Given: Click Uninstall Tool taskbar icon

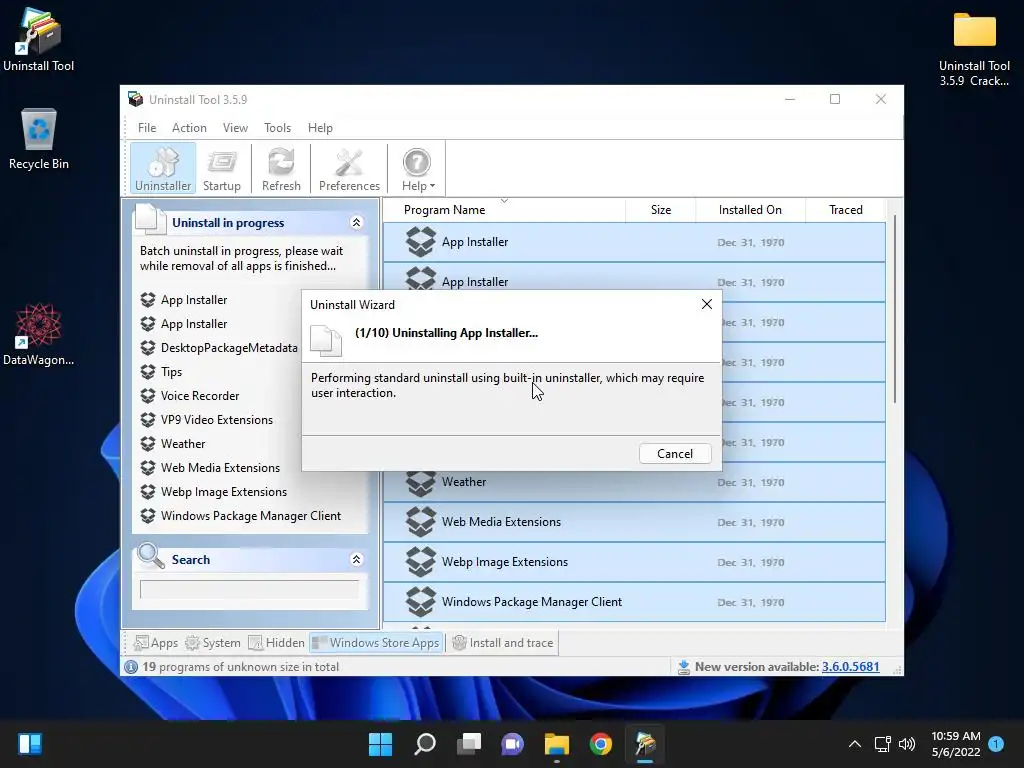Looking at the screenshot, I should [645, 744].
